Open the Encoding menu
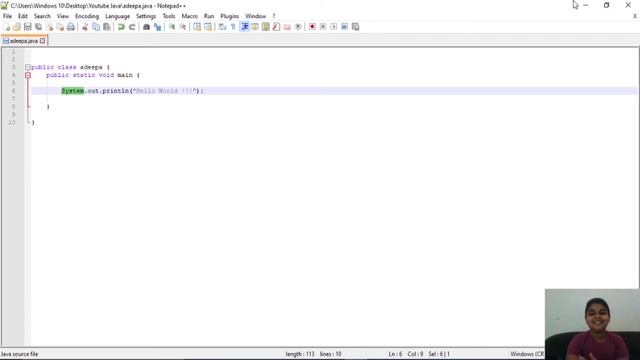Screen dimensions: 640x360 [x=87, y=16]
